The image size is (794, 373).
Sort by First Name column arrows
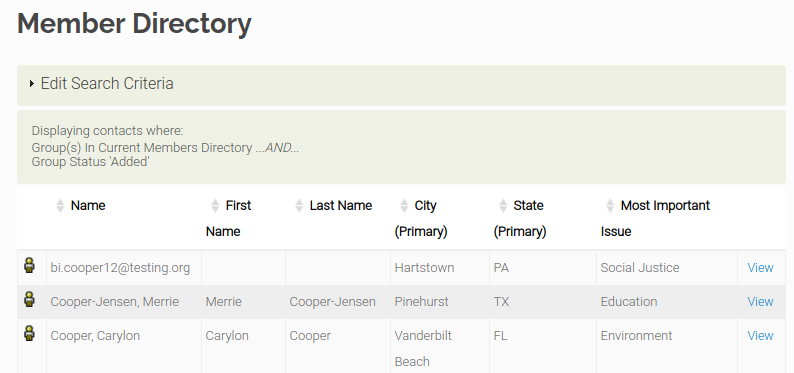click(x=215, y=205)
